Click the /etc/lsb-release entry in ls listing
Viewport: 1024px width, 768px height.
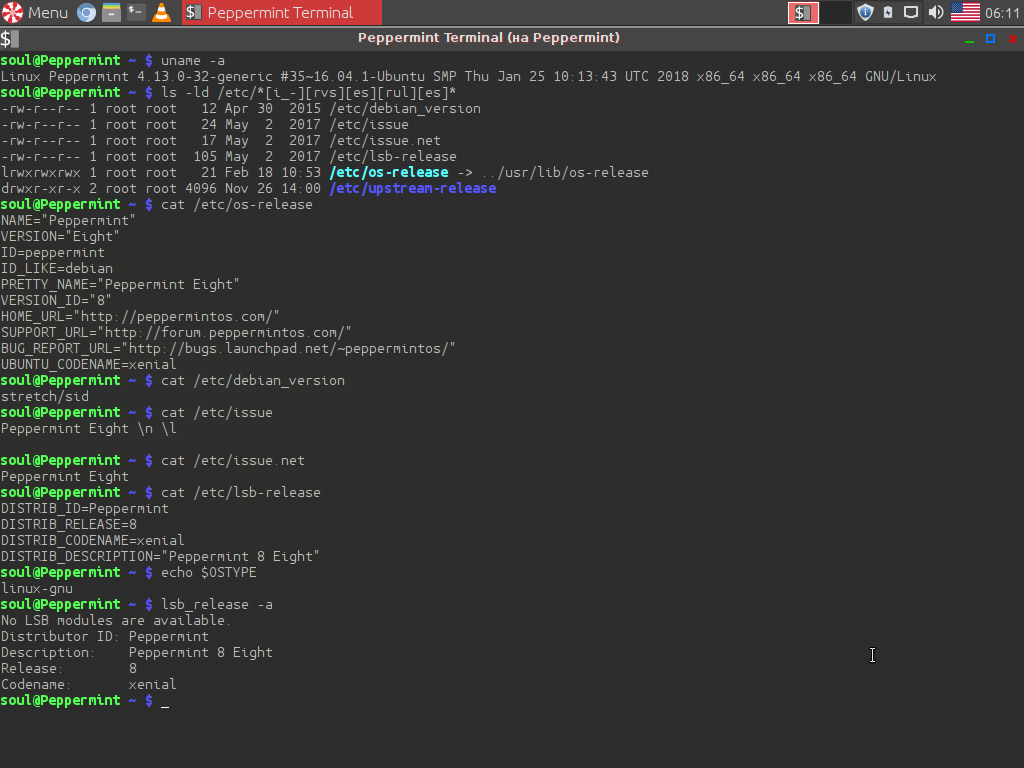tap(393, 157)
